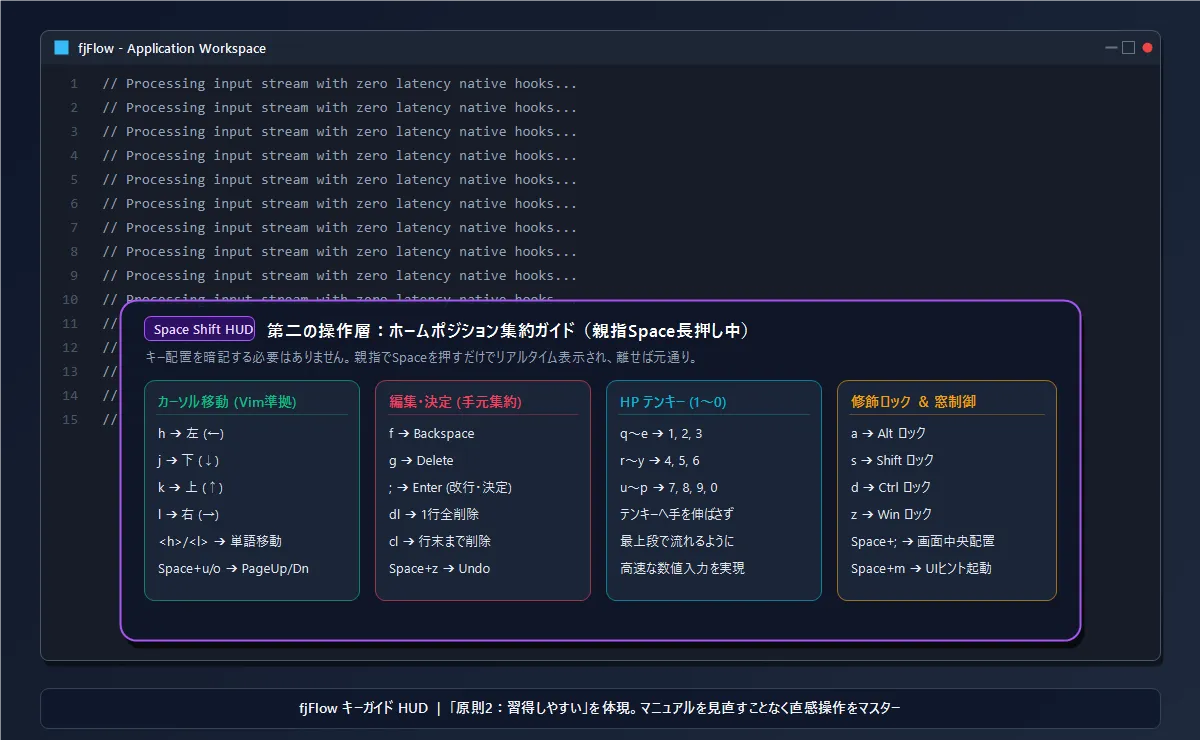Click the line 高速な数値入力を実現
Viewport: 1200px width, 740px height.
tap(682, 569)
